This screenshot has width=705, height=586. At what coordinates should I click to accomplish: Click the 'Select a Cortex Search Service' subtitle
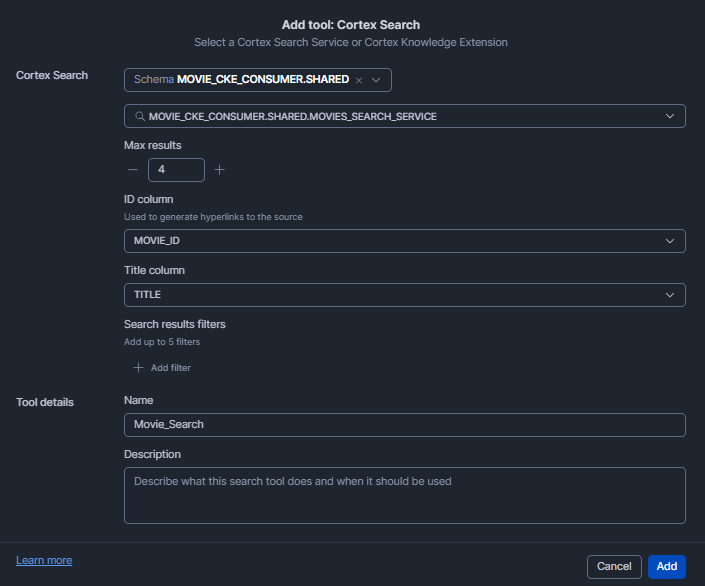click(351, 42)
